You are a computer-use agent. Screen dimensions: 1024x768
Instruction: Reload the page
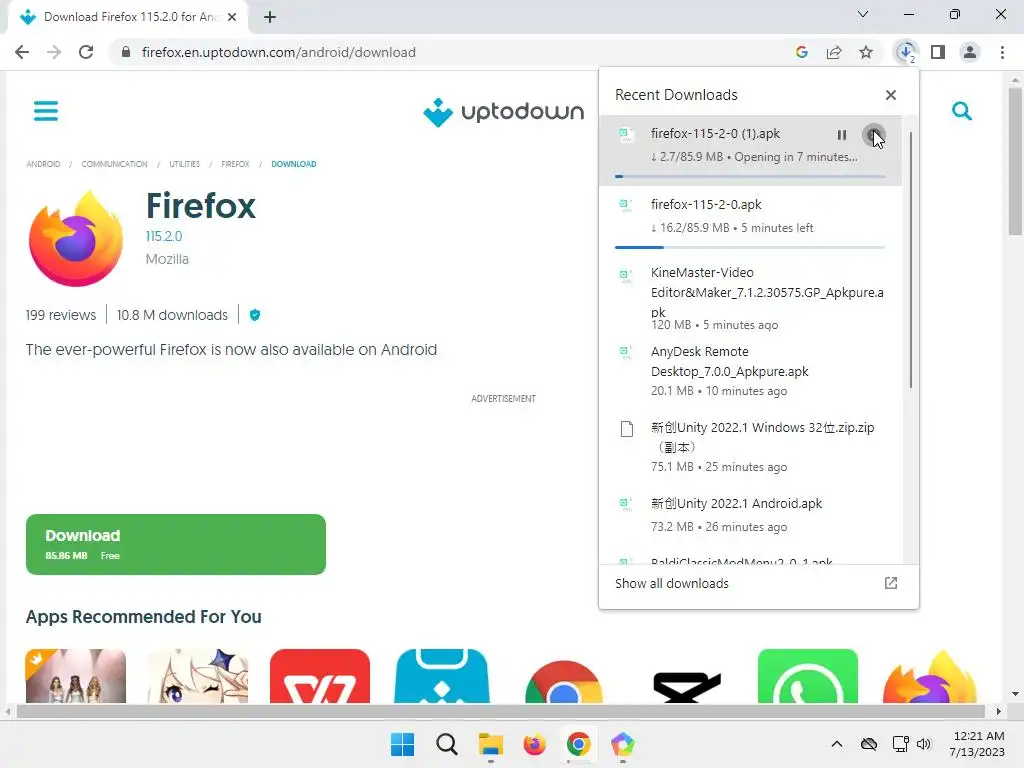pyautogui.click(x=86, y=52)
